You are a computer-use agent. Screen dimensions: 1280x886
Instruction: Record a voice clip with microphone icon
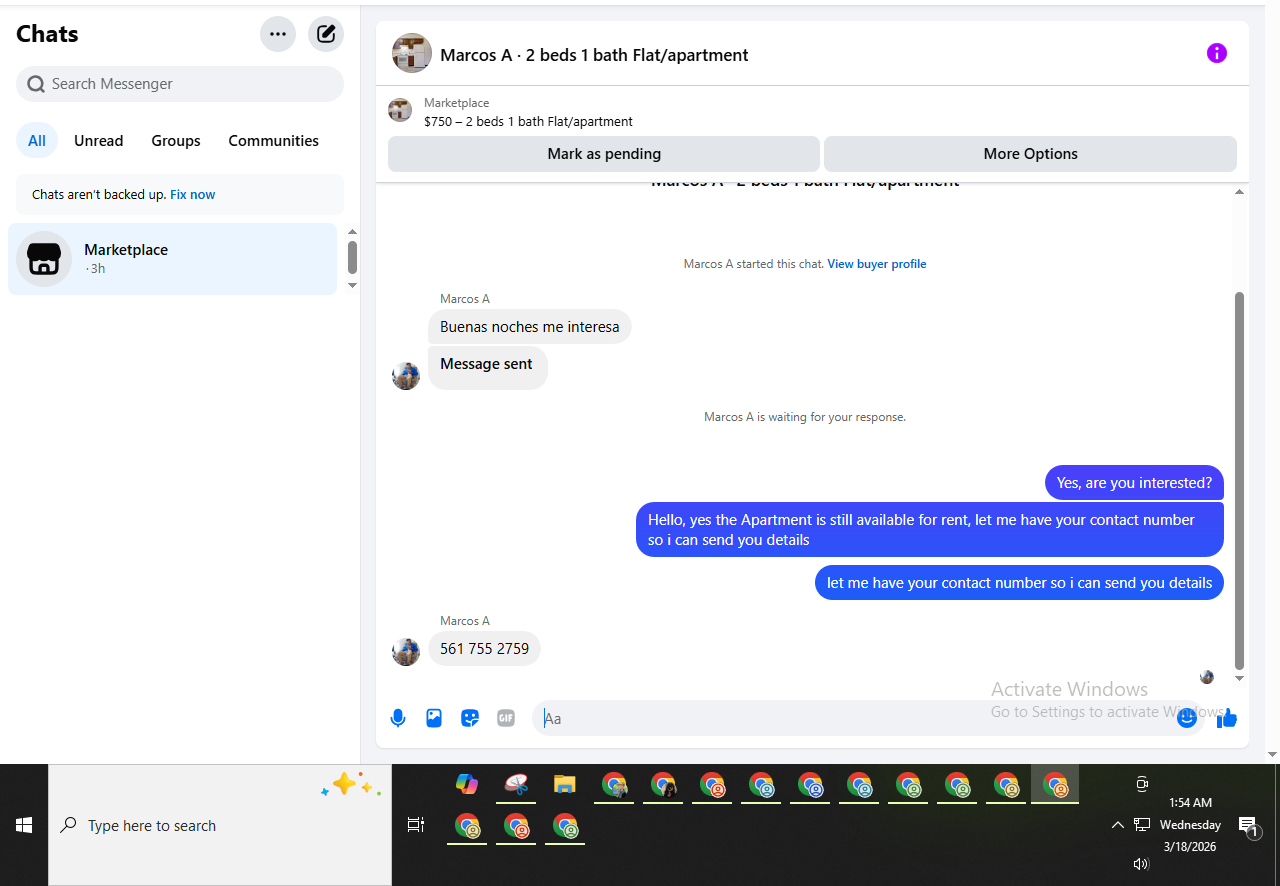coord(398,718)
